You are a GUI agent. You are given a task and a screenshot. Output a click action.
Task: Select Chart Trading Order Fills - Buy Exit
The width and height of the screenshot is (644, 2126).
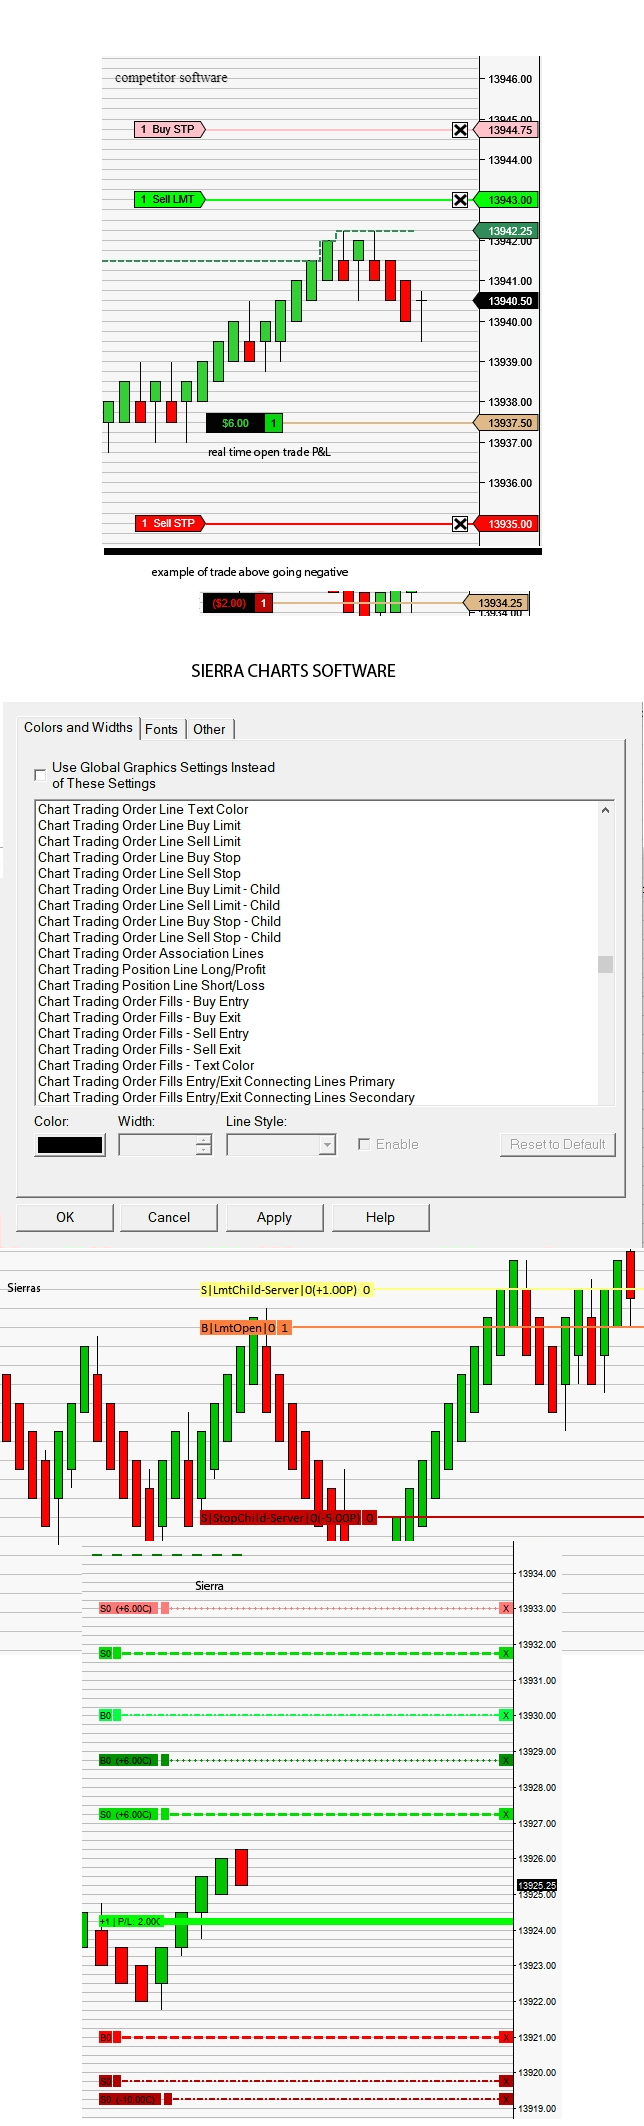pyautogui.click(x=139, y=1018)
